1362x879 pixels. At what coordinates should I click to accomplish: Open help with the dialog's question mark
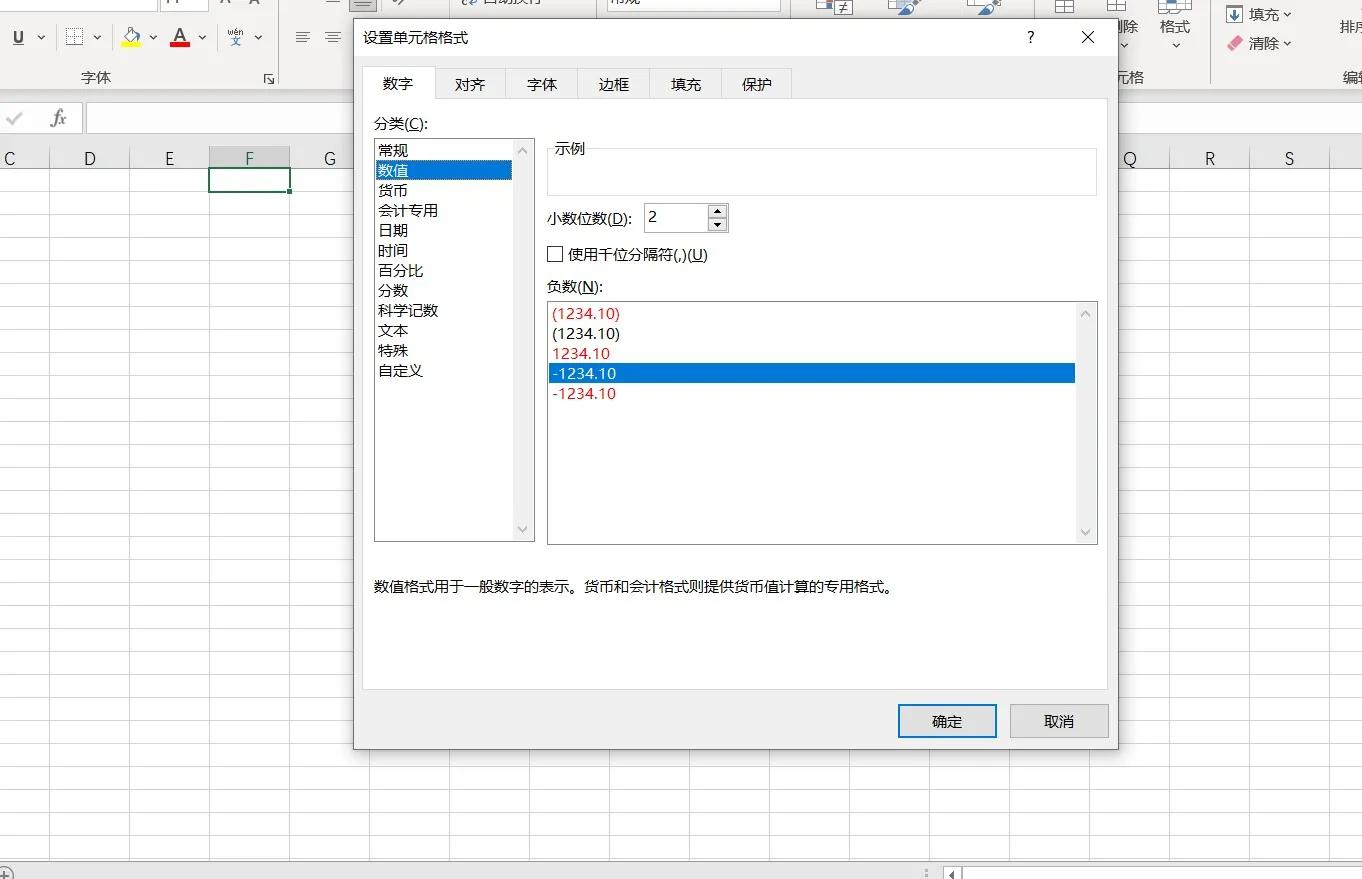(1031, 38)
